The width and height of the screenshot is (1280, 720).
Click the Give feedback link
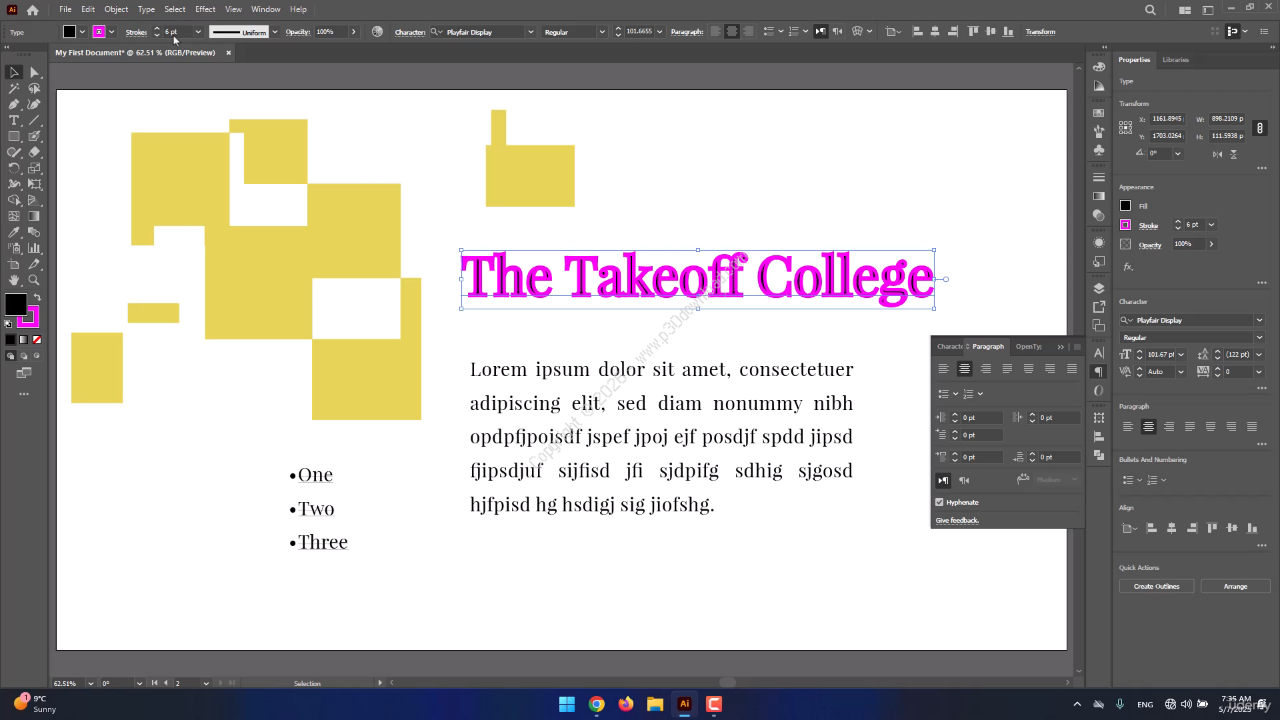click(957, 520)
